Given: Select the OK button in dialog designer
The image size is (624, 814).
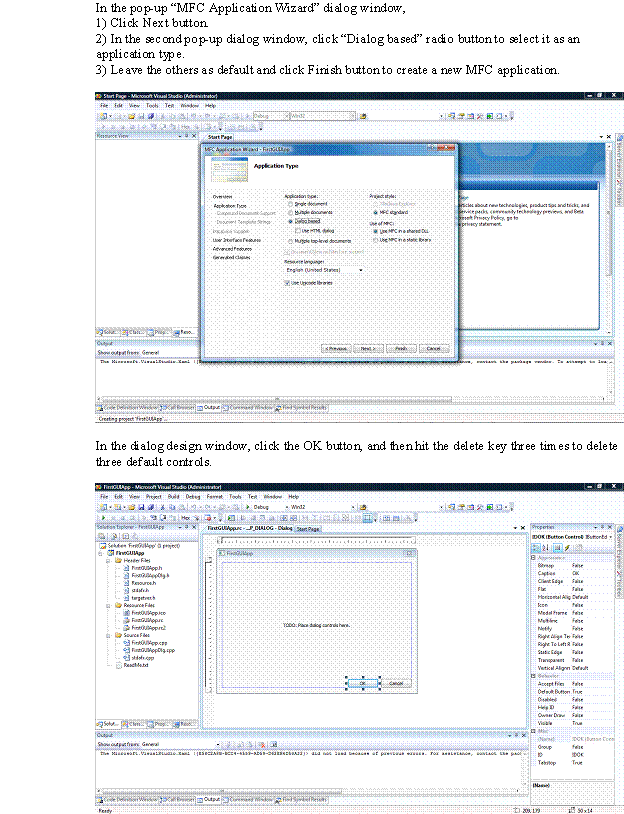Looking at the screenshot, I should click(362, 683).
